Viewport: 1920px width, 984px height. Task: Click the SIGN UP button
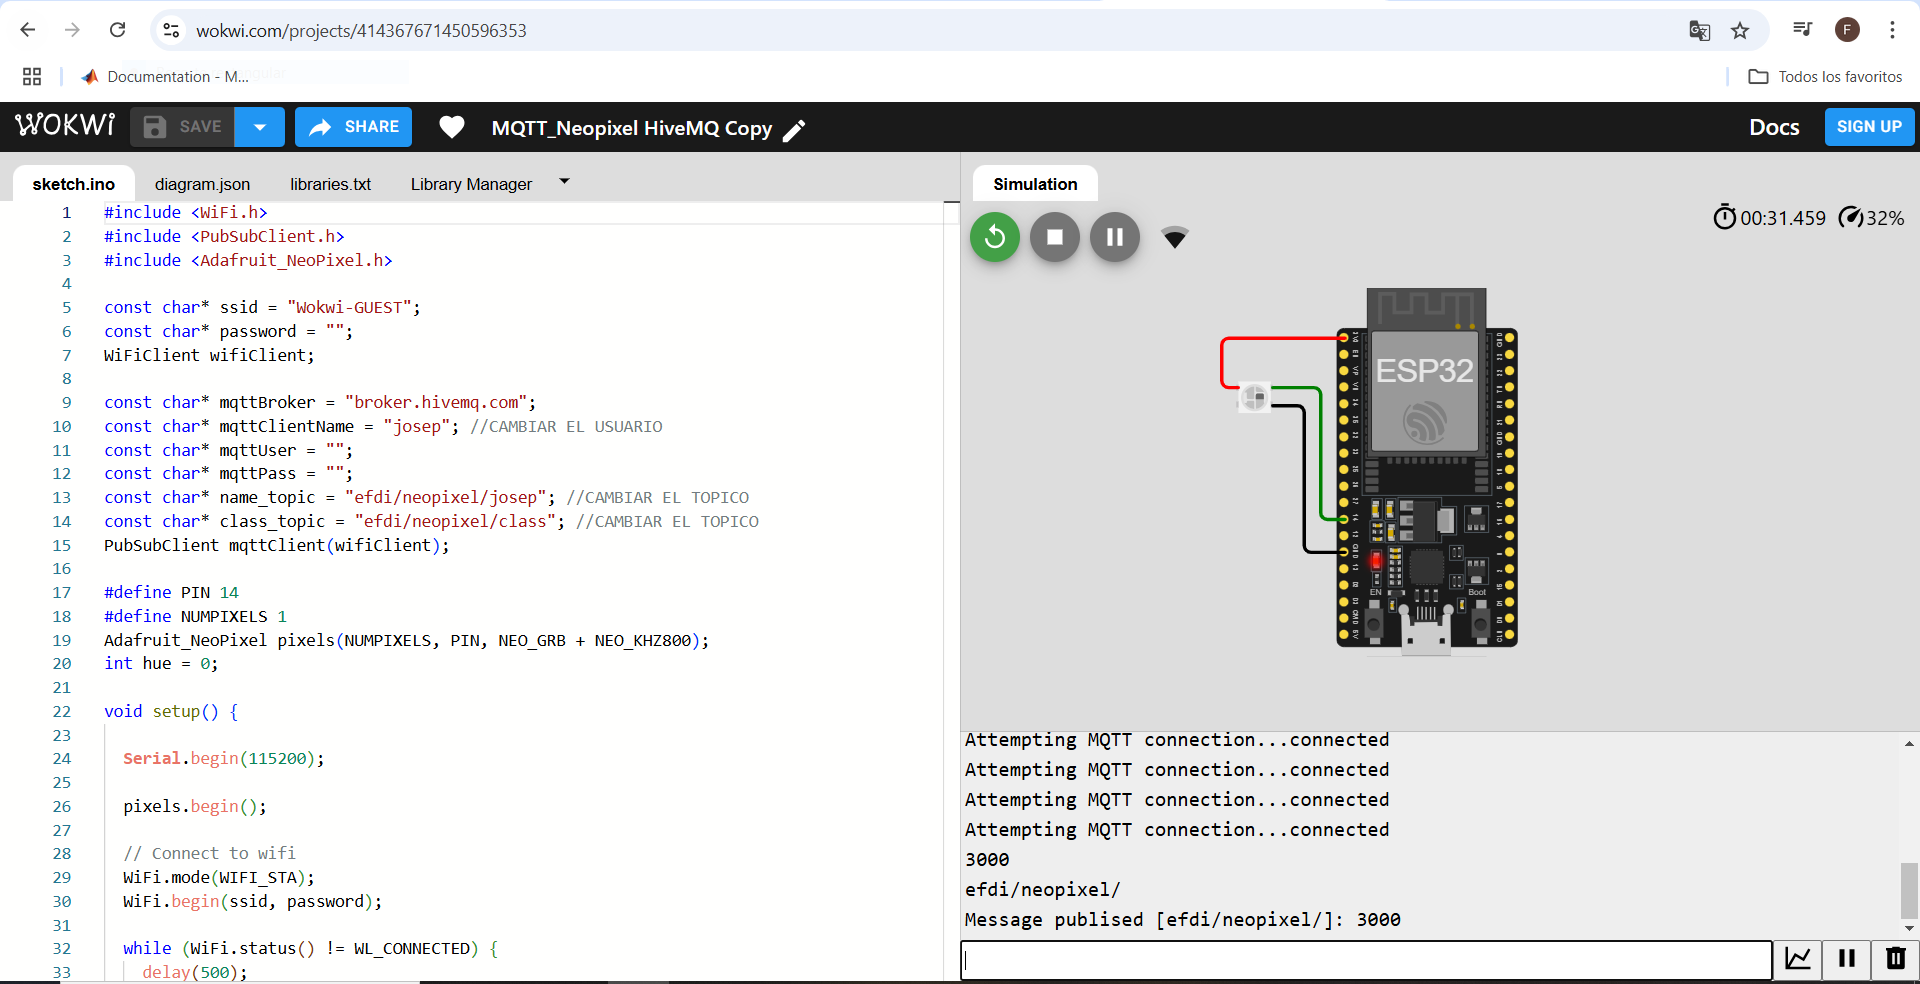(x=1869, y=127)
